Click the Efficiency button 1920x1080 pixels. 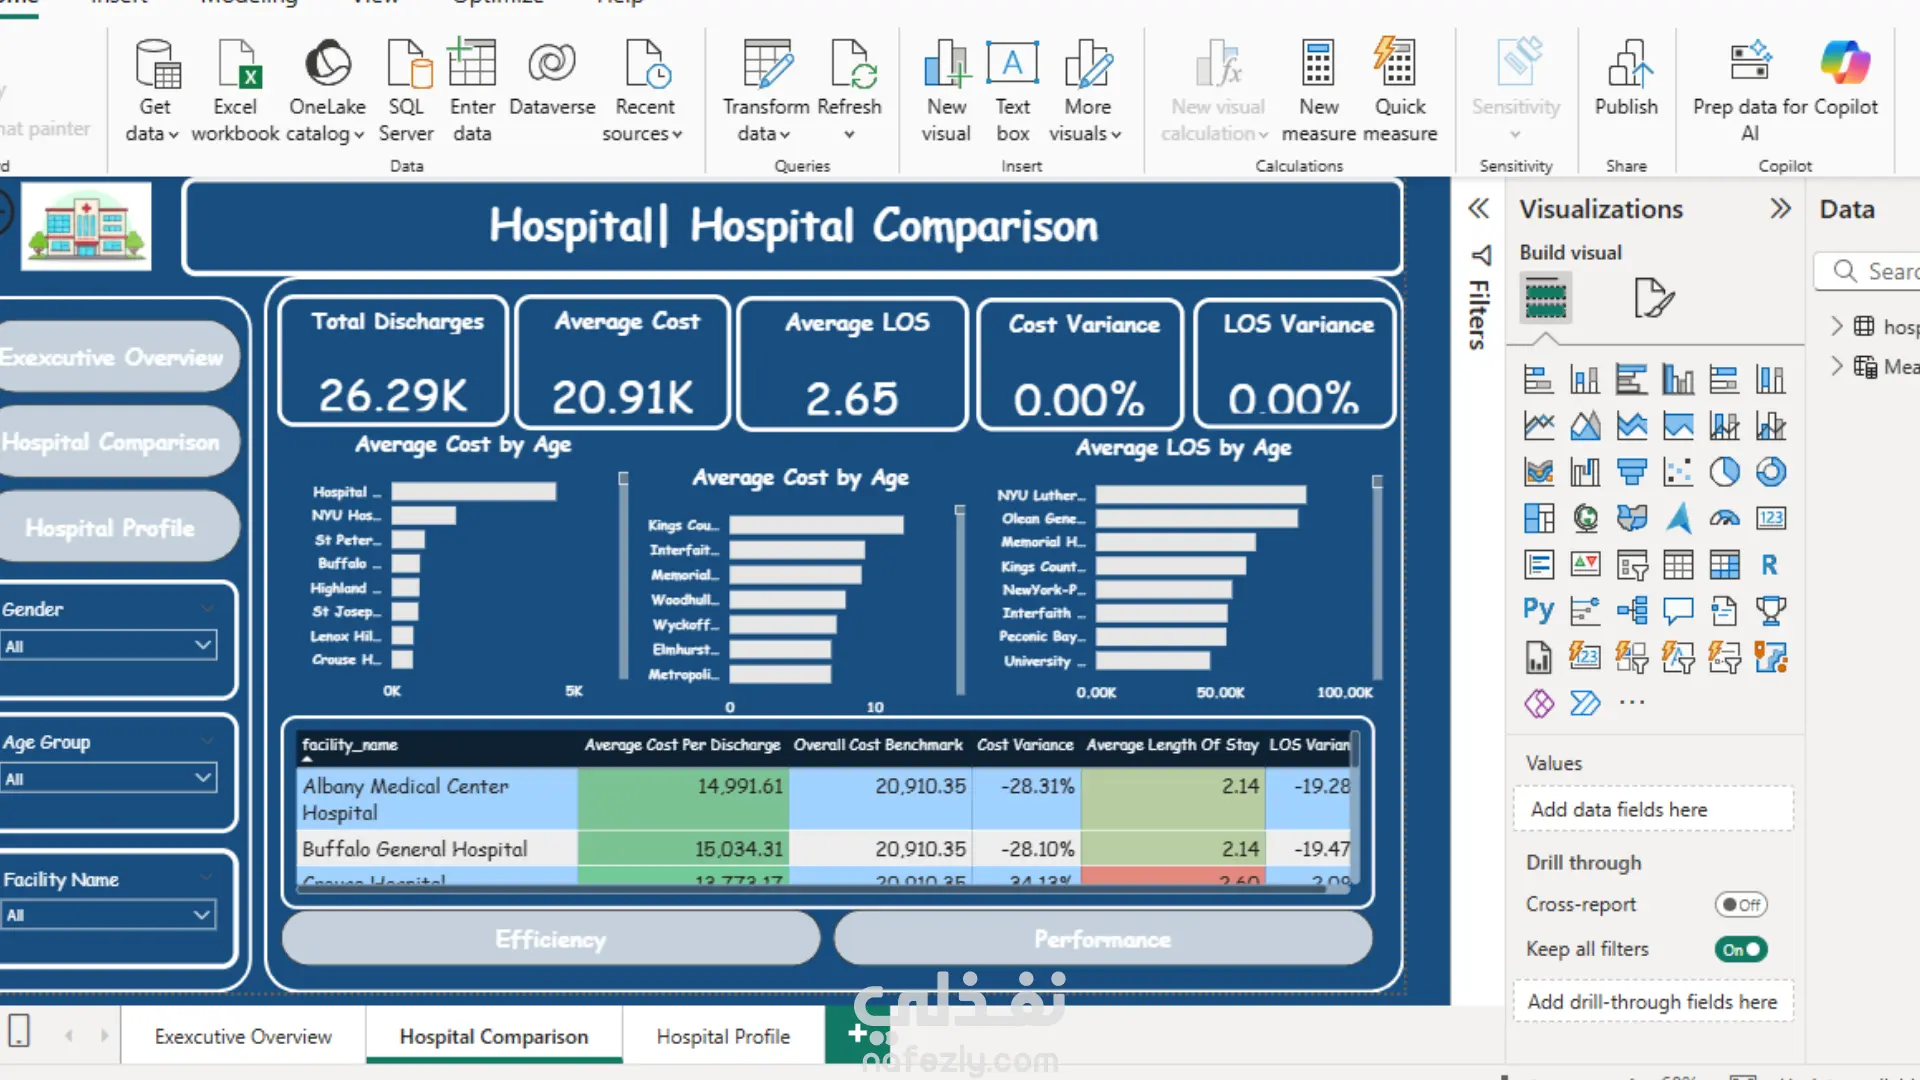pyautogui.click(x=551, y=939)
